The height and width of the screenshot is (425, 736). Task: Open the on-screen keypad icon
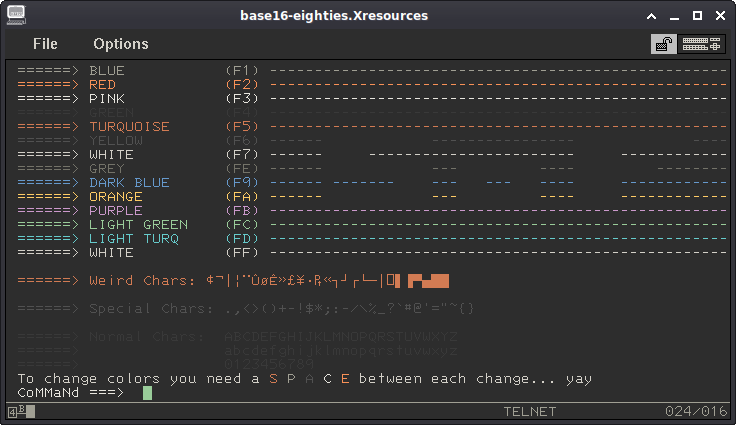coord(701,44)
